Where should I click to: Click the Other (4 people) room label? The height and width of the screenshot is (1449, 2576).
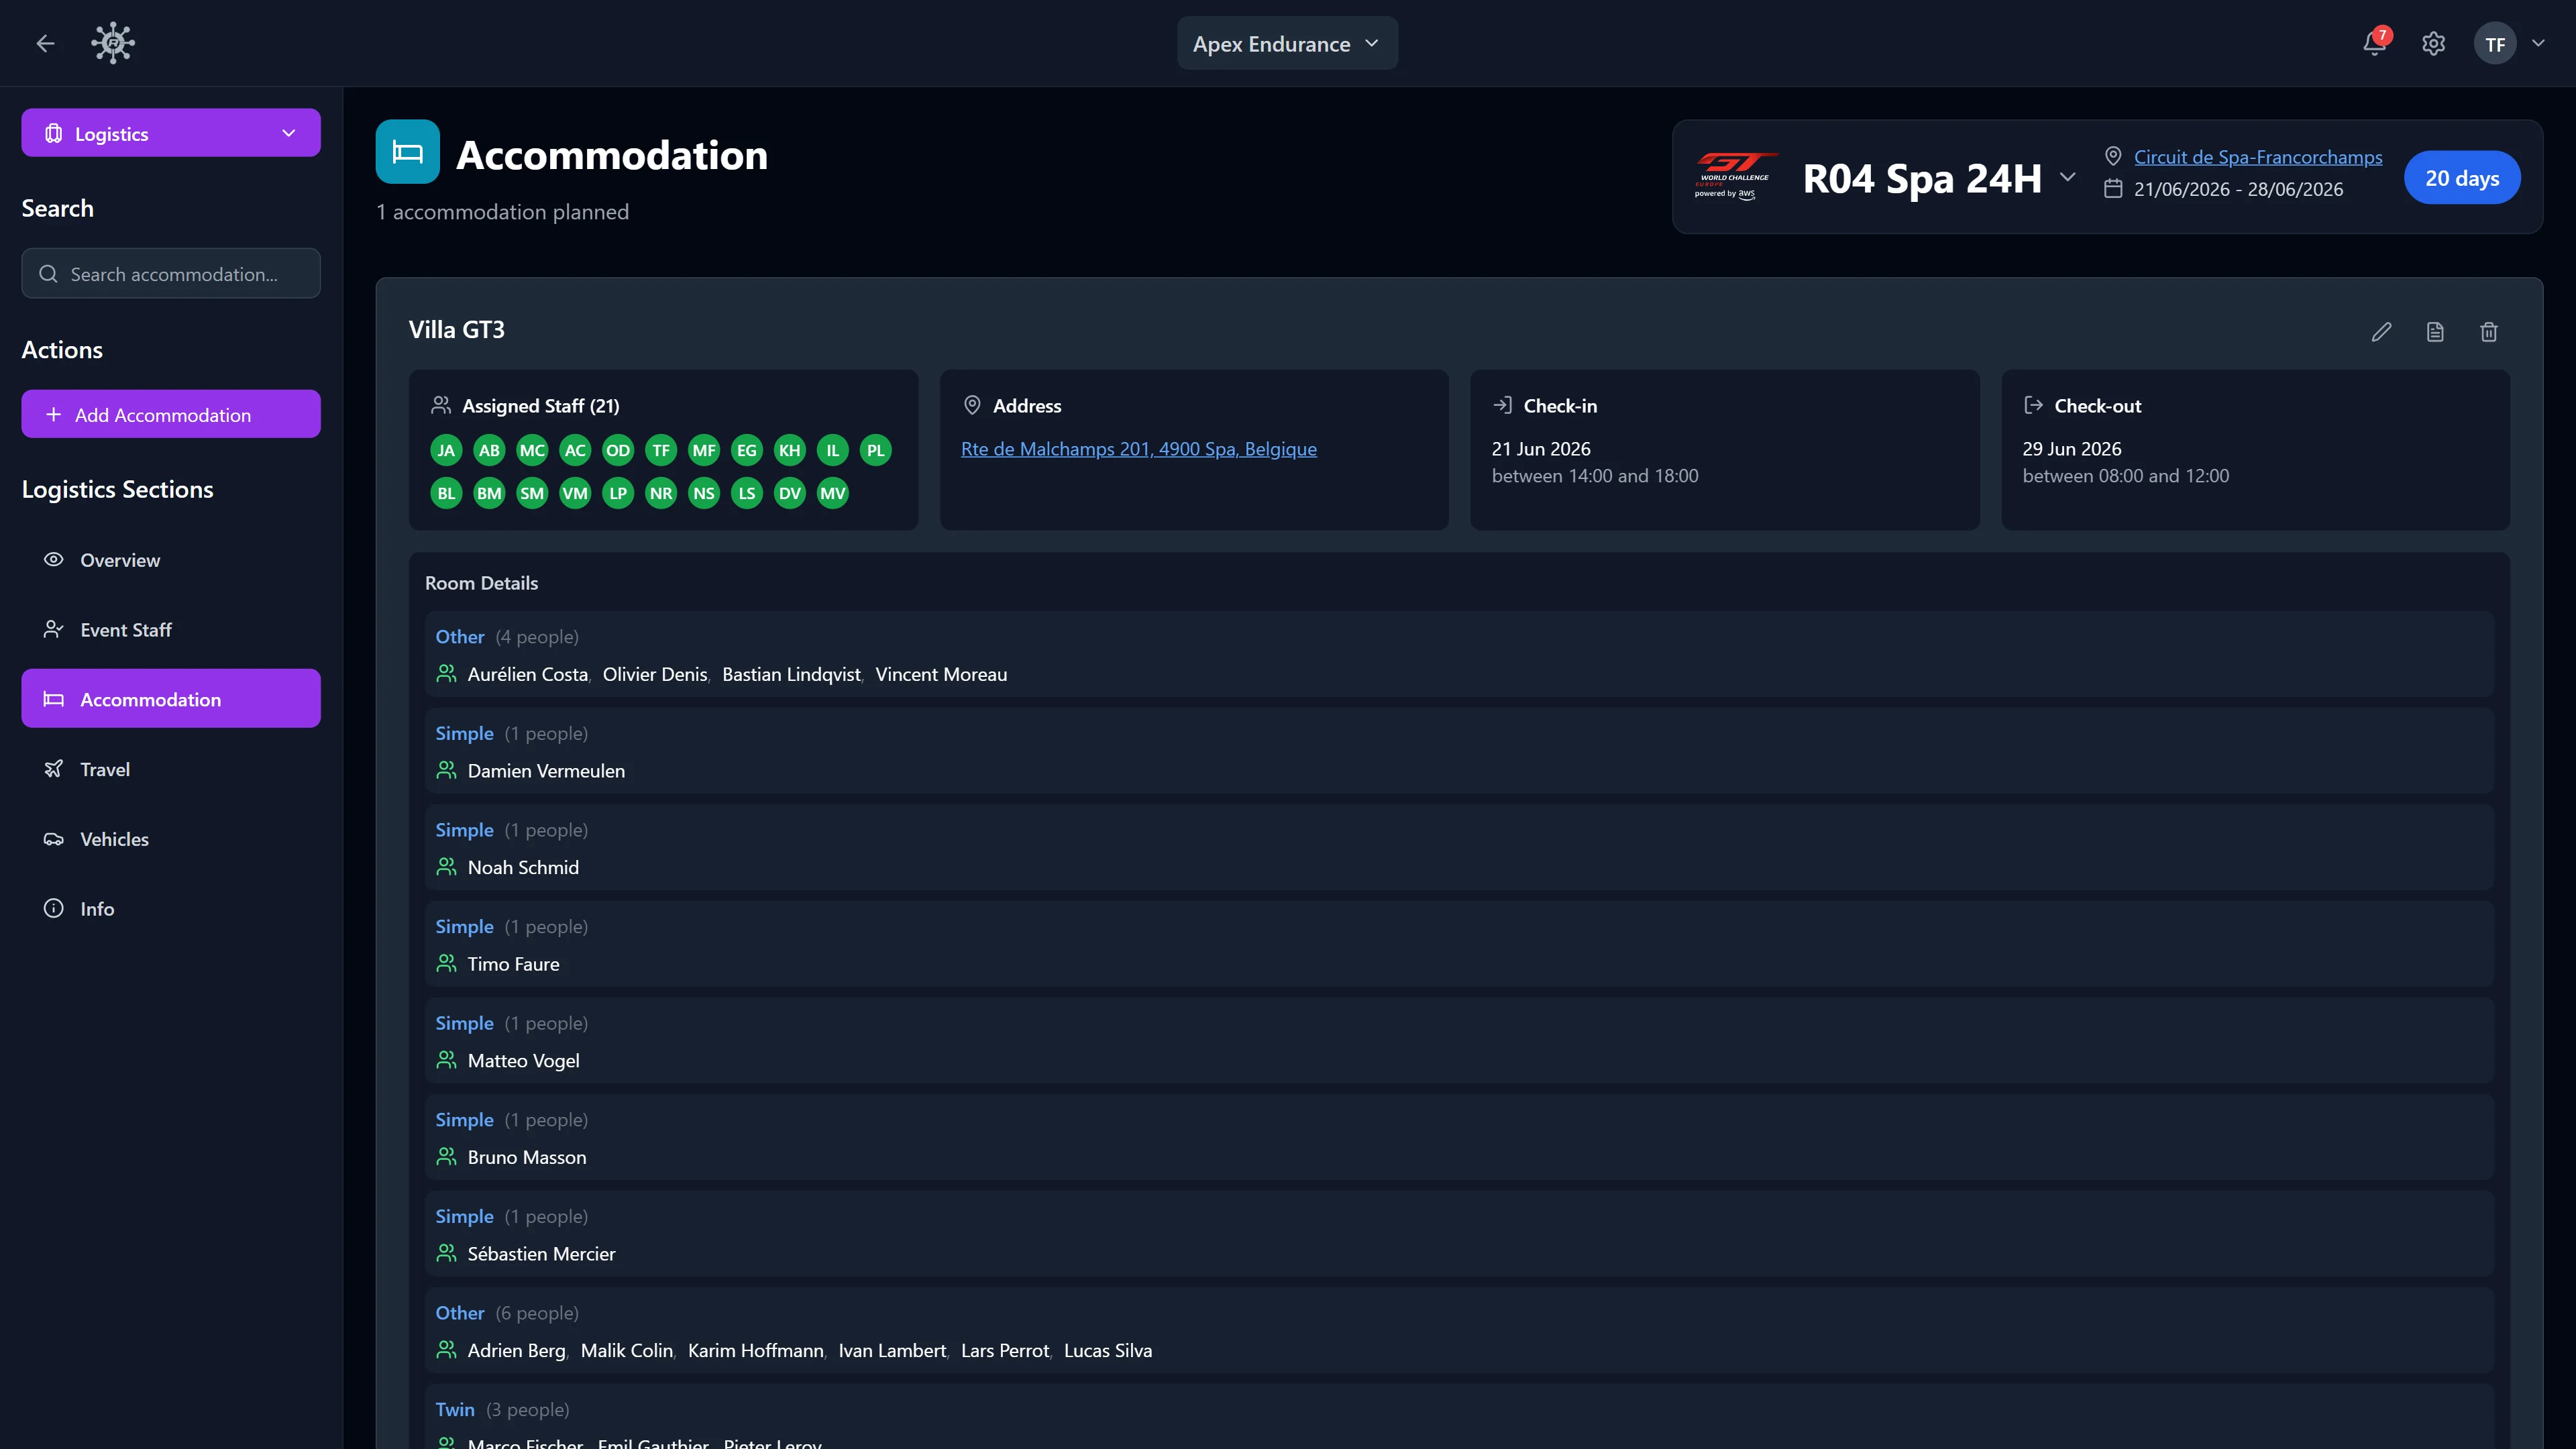[x=507, y=637]
